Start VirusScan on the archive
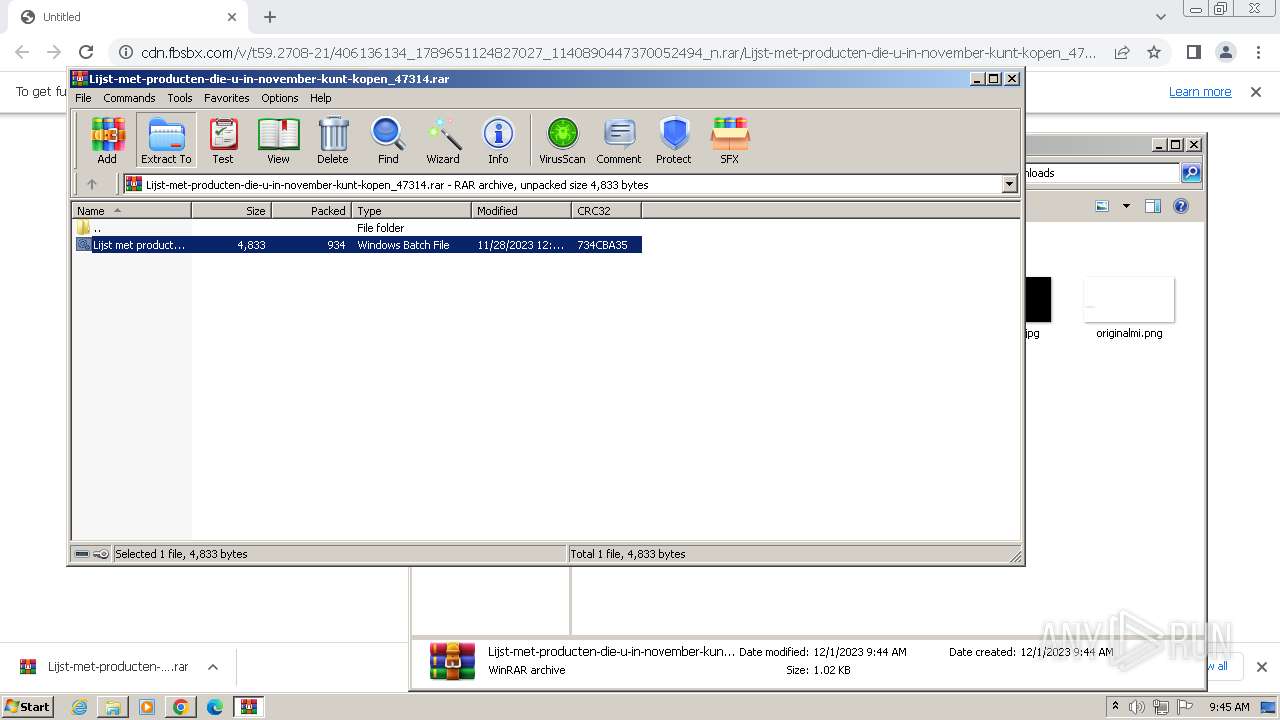Screen dimensions: 1280x720 point(562,140)
